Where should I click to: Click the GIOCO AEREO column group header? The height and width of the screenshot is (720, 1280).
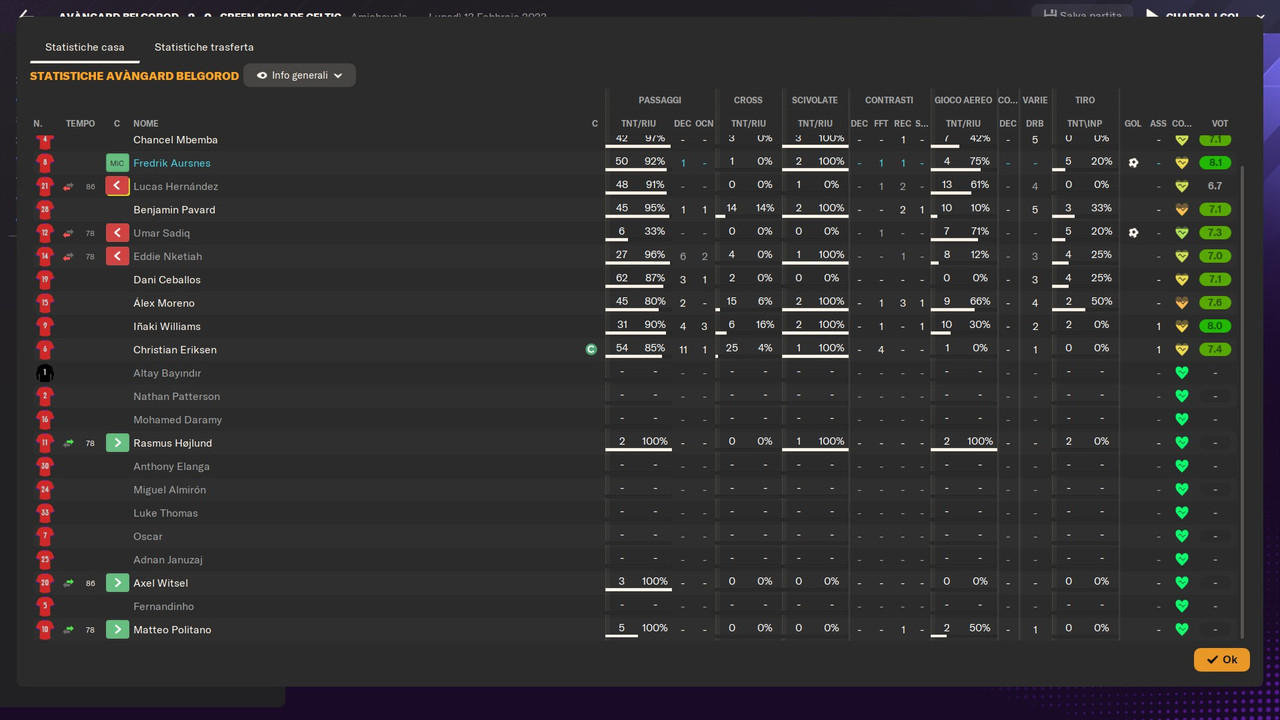tap(963, 100)
